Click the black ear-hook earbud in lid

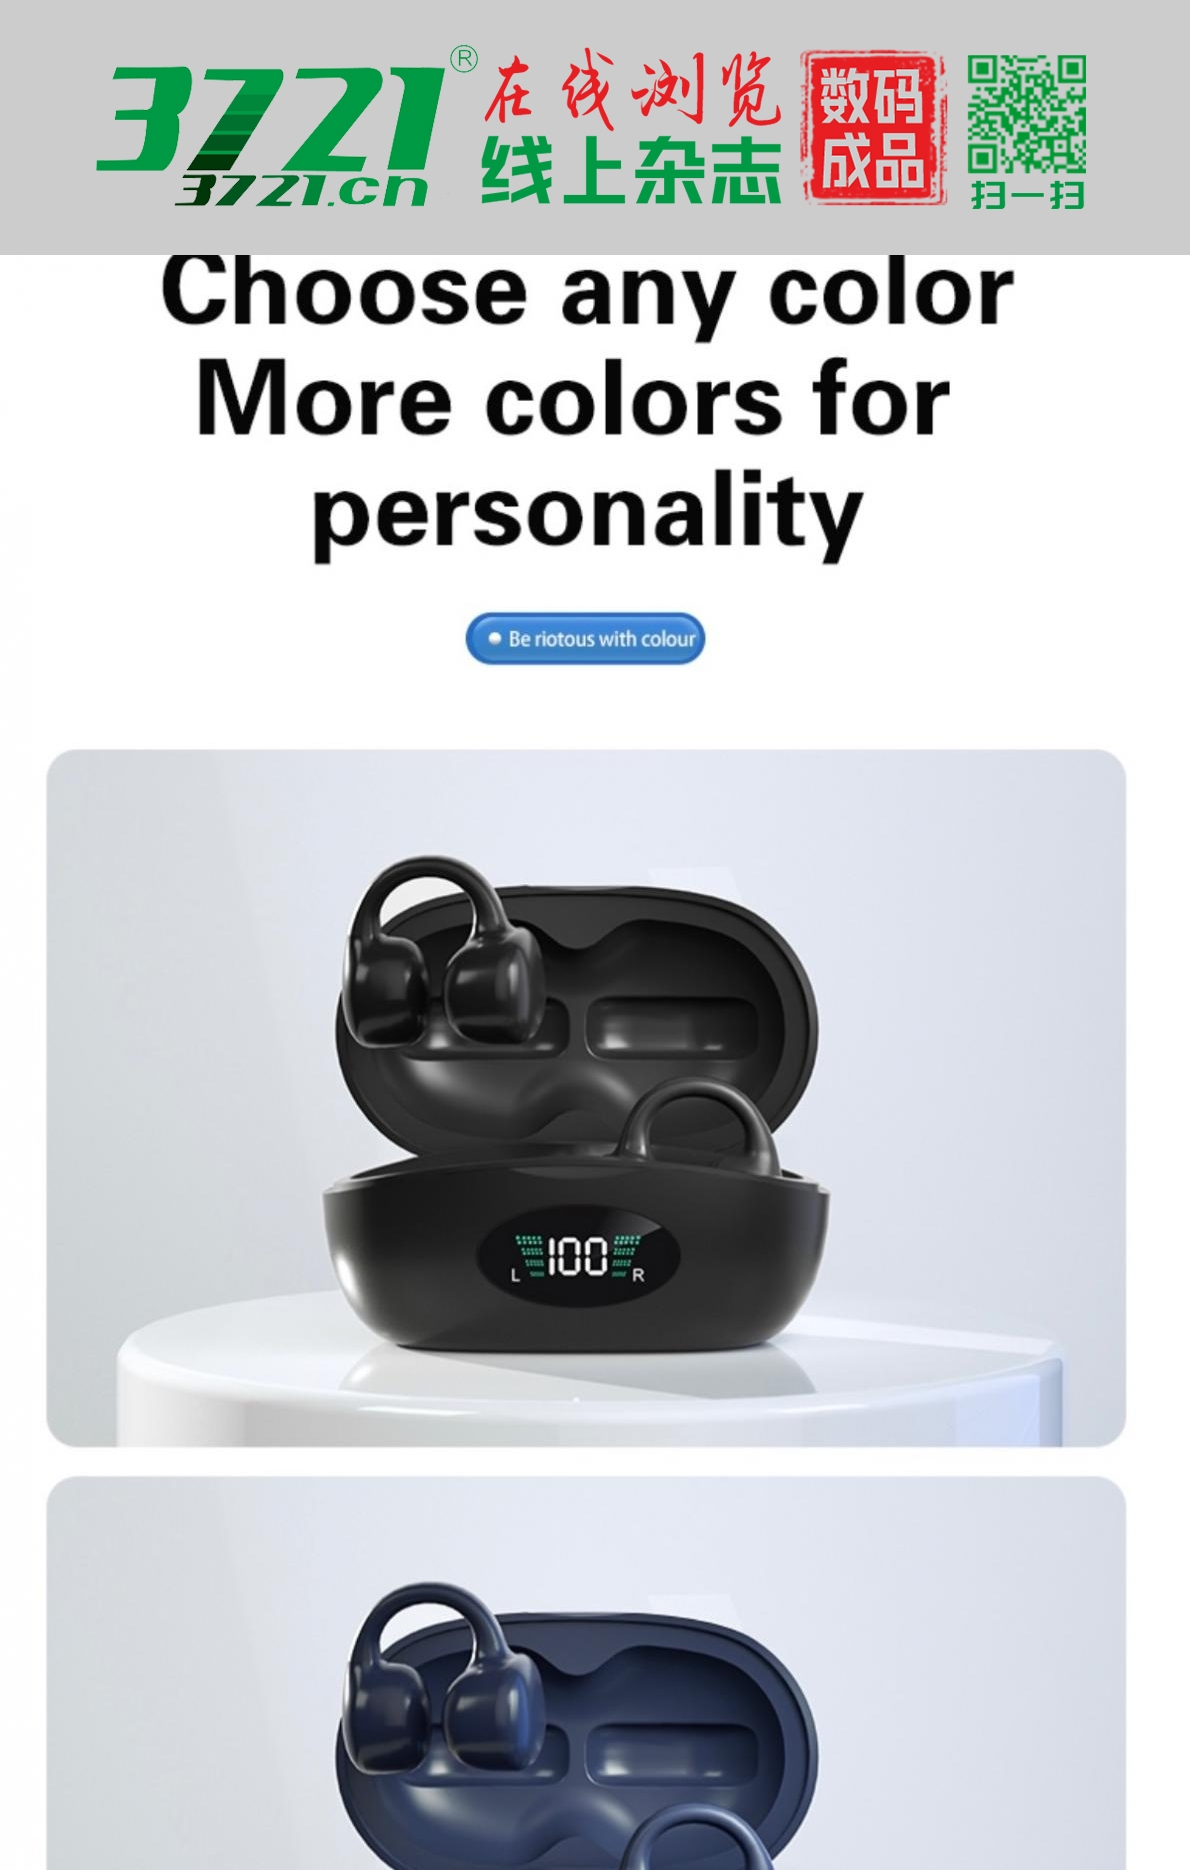tap(432, 955)
